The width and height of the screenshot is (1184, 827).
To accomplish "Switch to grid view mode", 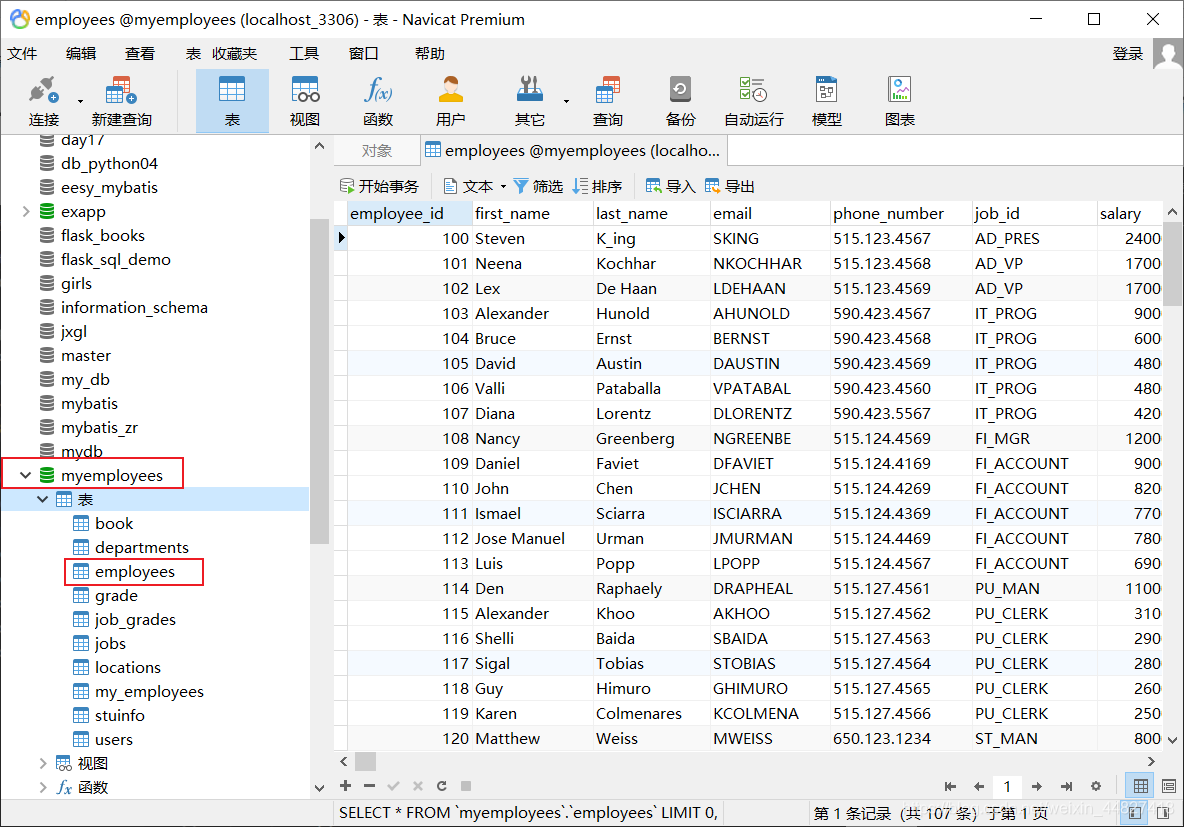I will click(1141, 786).
